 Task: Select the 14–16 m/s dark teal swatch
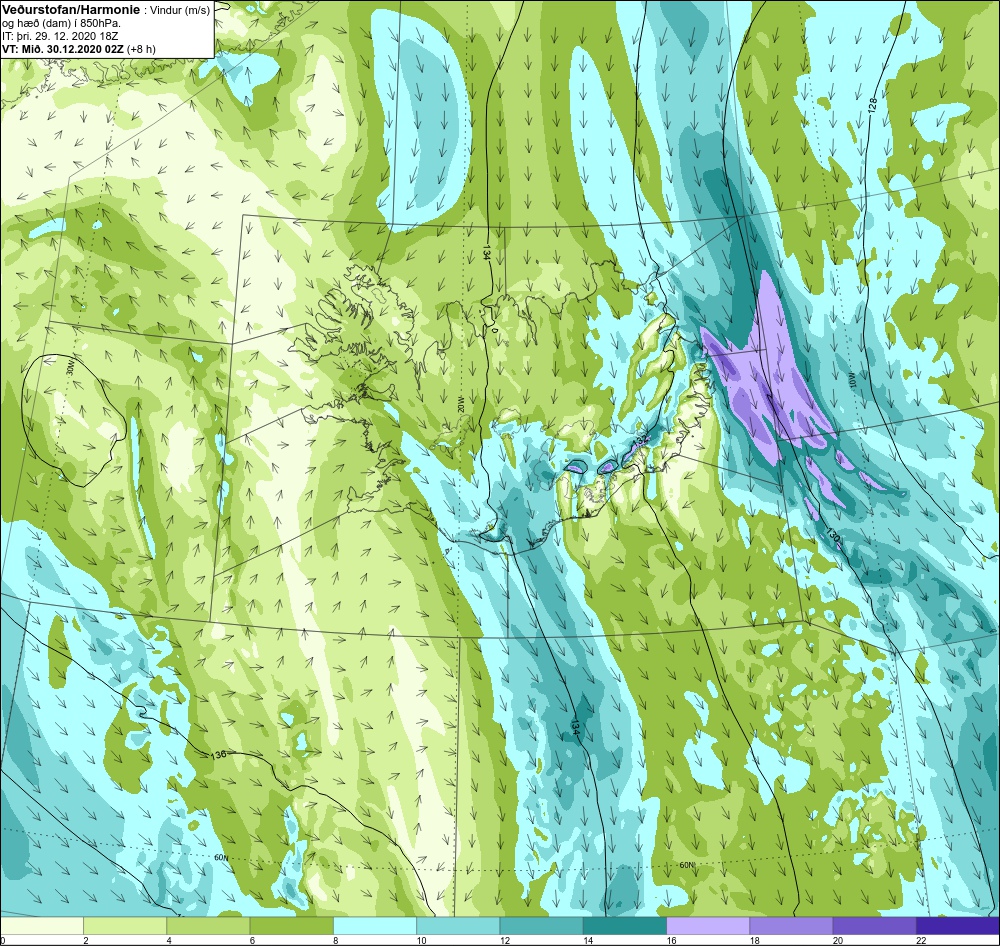624,926
